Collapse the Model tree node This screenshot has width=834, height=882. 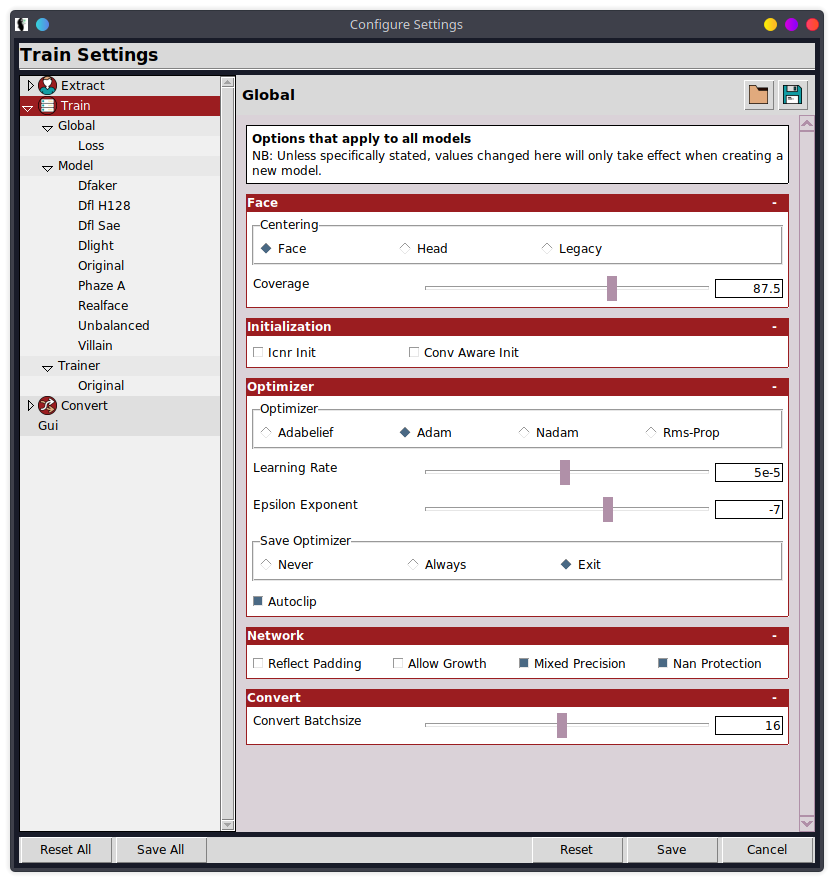(x=47, y=167)
